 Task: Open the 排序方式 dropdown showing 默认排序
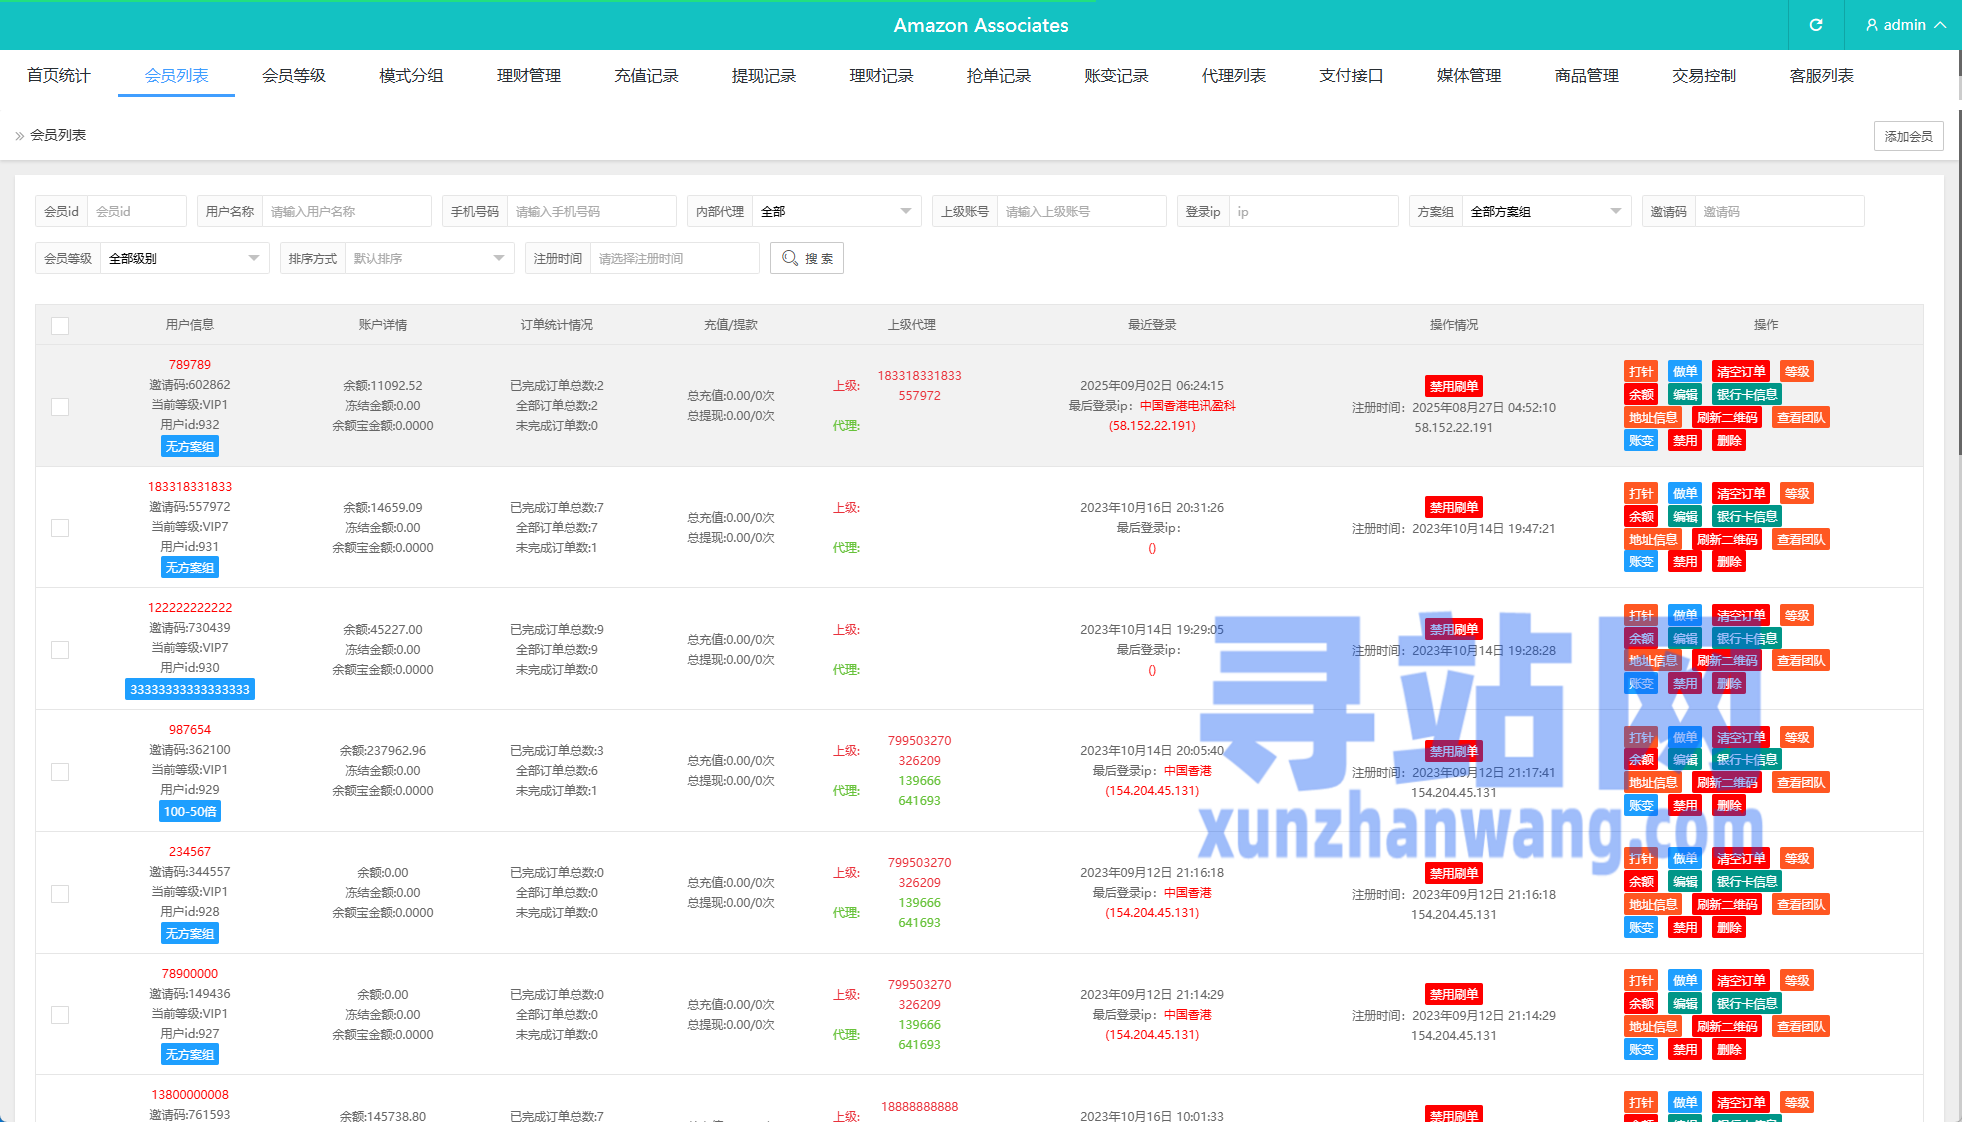[429, 258]
